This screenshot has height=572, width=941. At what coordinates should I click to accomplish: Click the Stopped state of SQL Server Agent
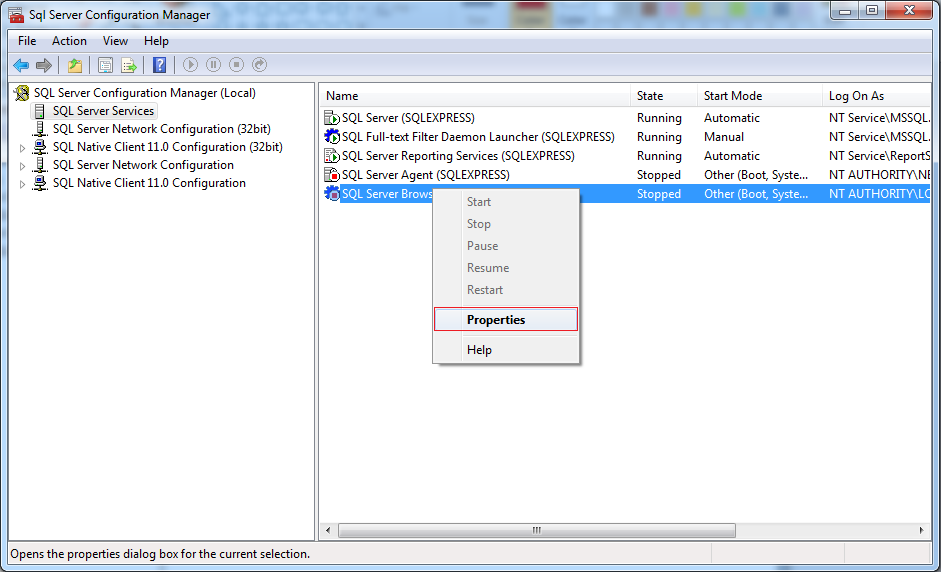pos(658,175)
